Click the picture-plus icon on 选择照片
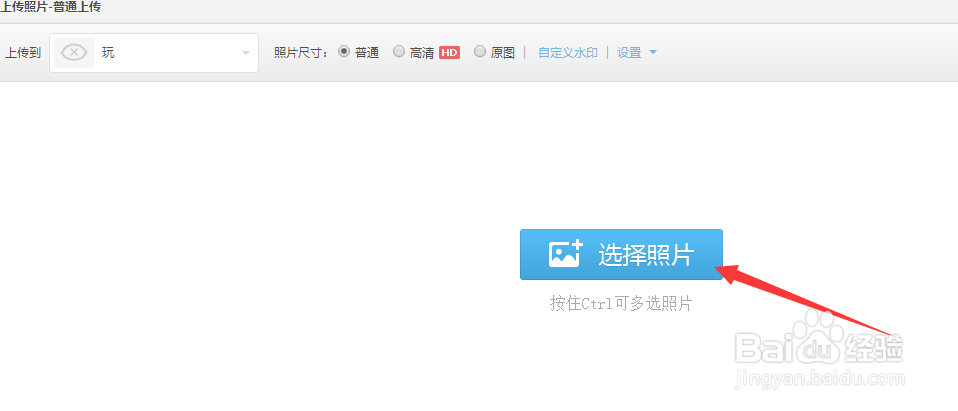This screenshot has width=958, height=411. tap(566, 253)
